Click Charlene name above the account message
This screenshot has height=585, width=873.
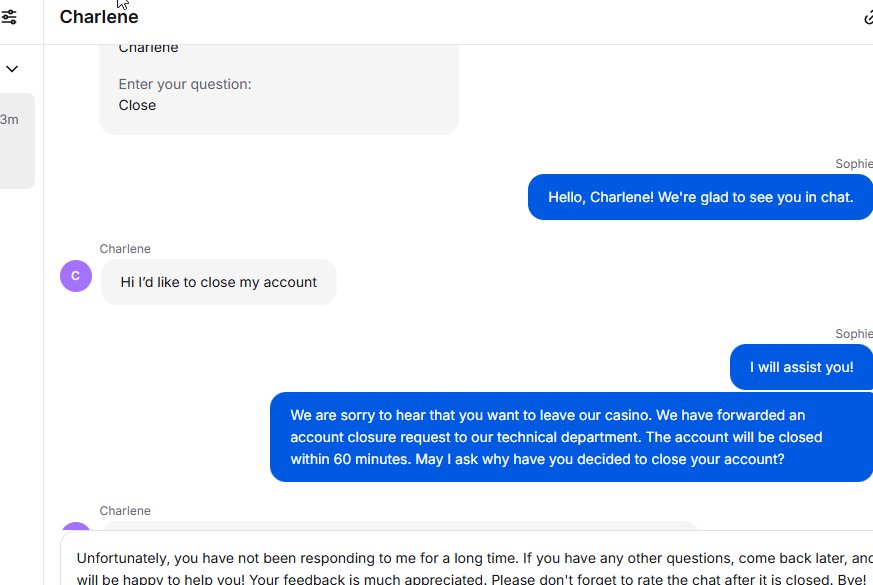click(125, 249)
